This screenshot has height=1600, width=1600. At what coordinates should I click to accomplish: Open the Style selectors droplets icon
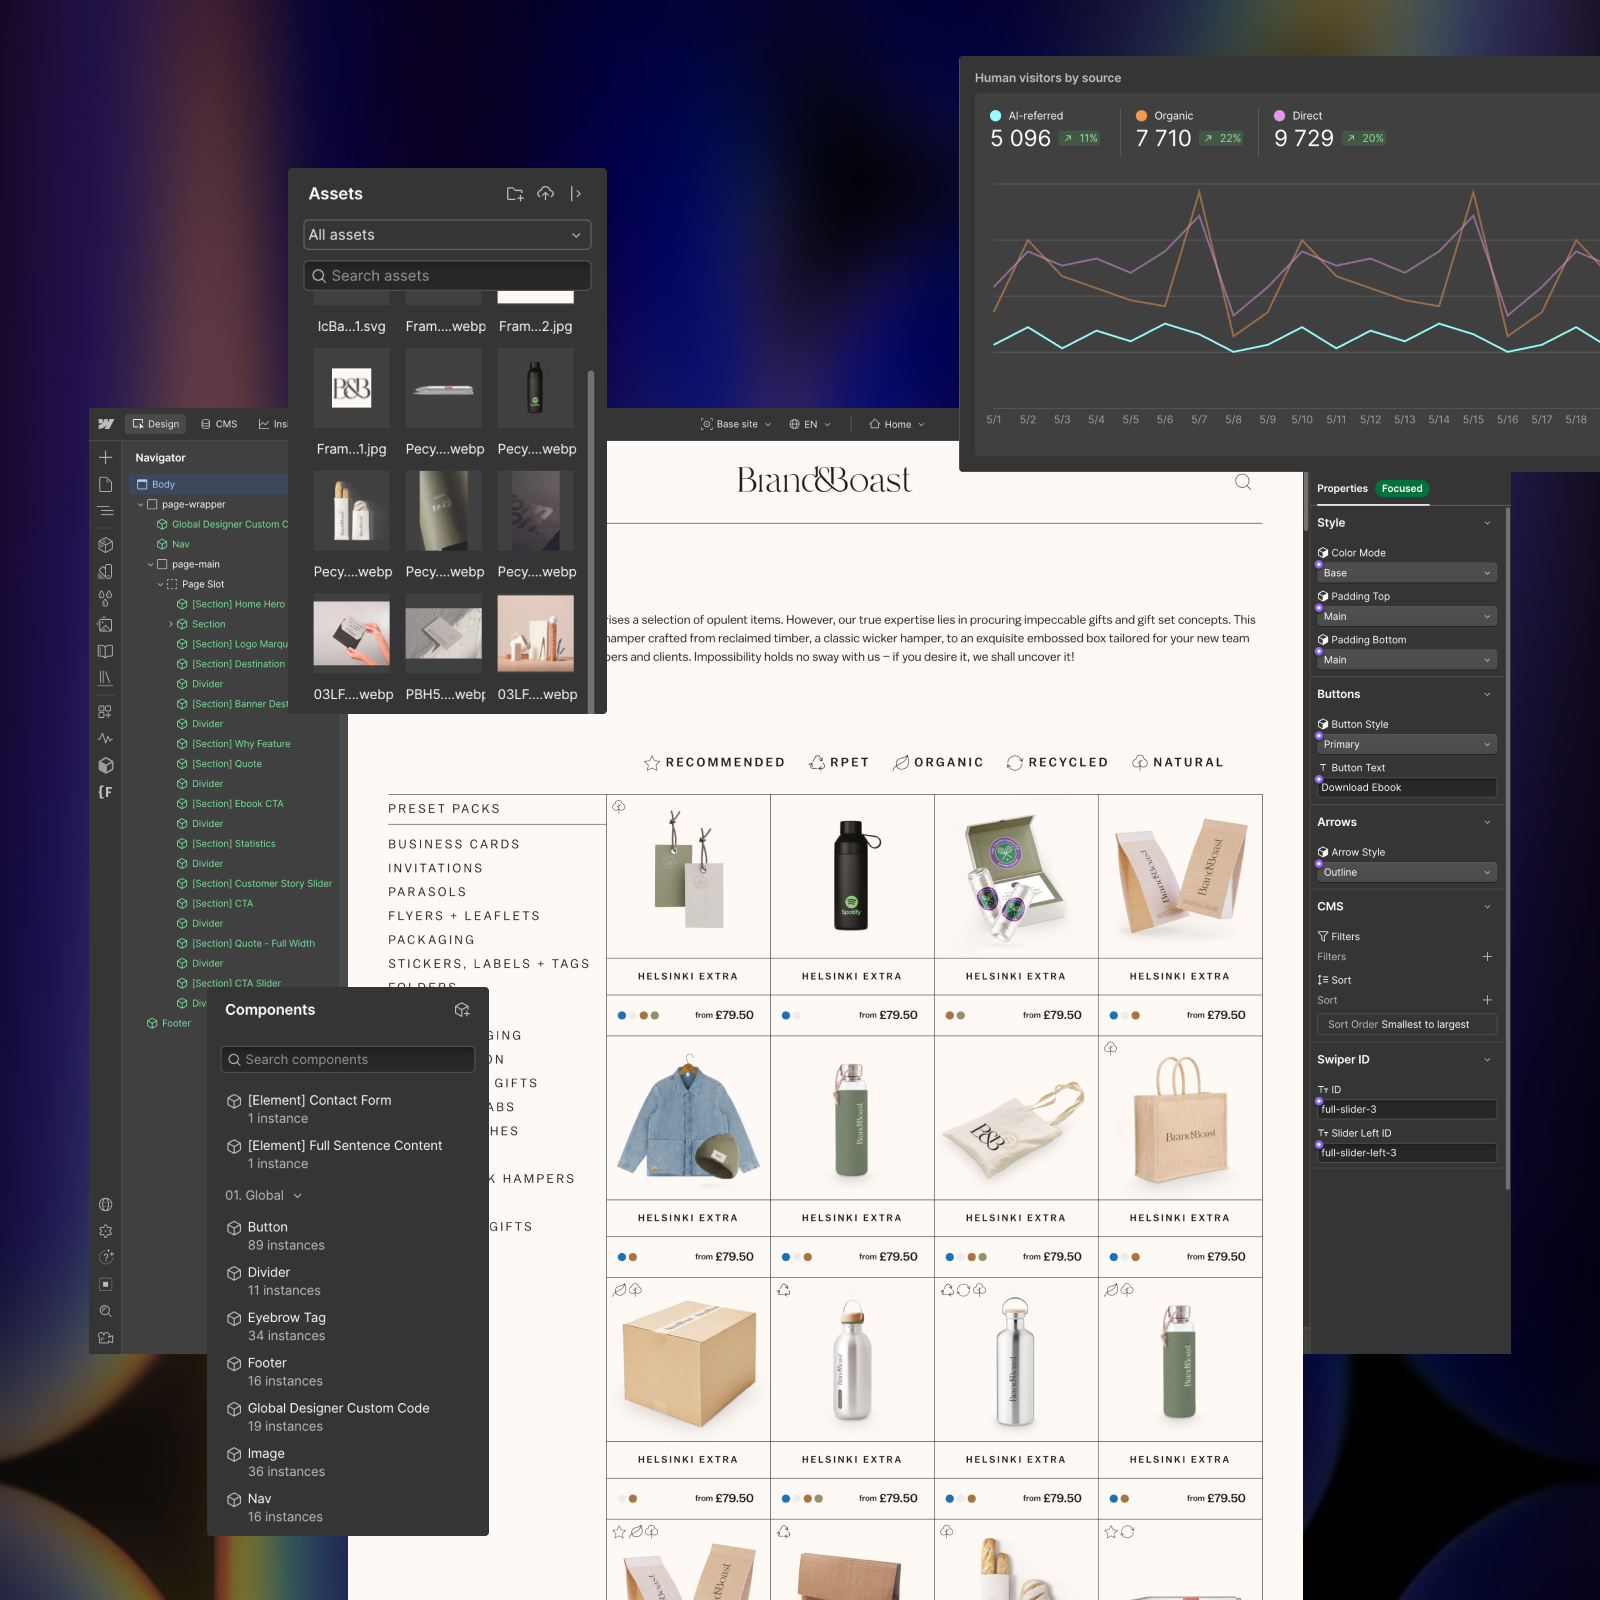pyautogui.click(x=105, y=598)
